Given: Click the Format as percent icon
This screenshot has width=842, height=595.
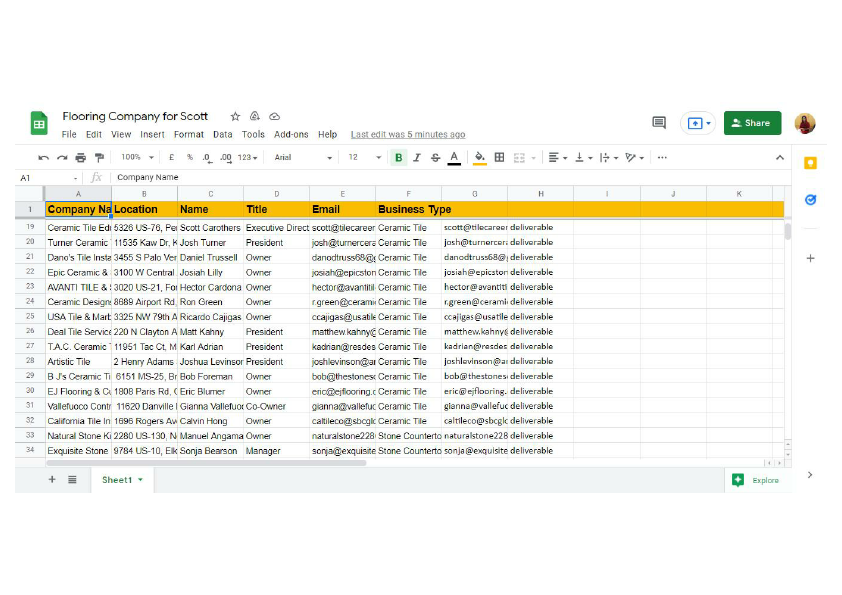Looking at the screenshot, I should pos(188,157).
